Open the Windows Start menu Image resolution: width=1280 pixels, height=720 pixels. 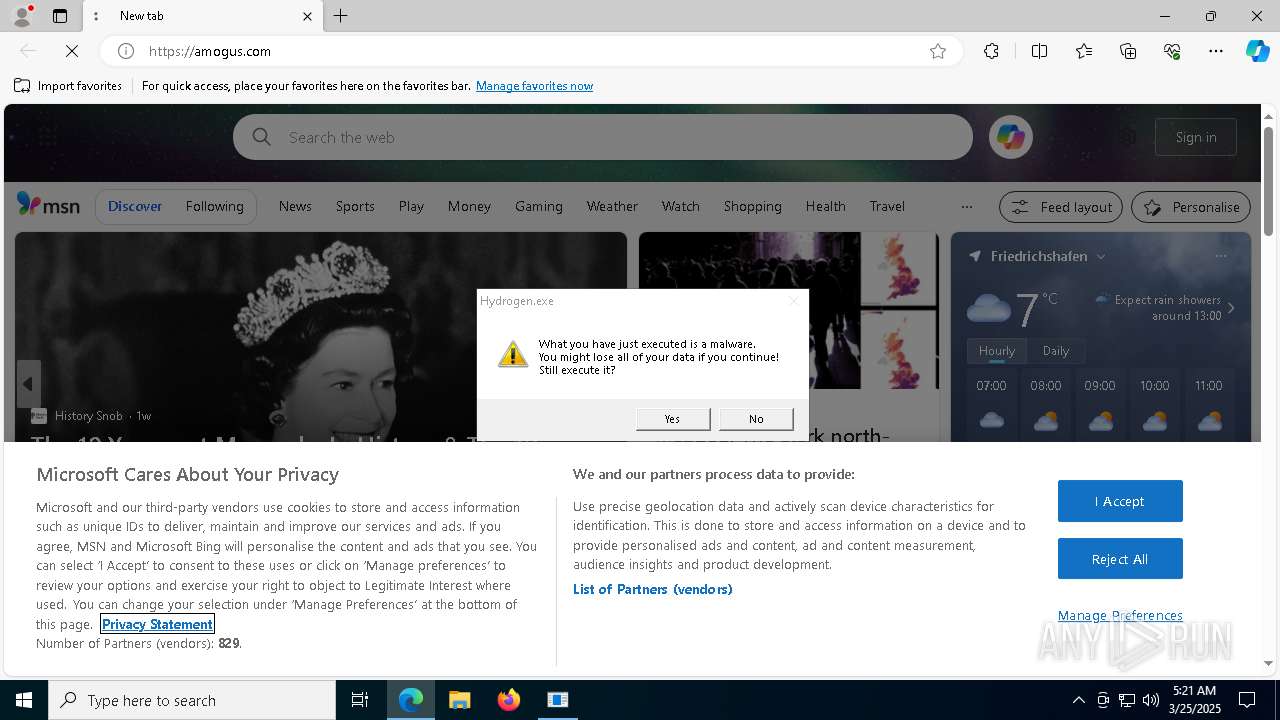pos(24,700)
